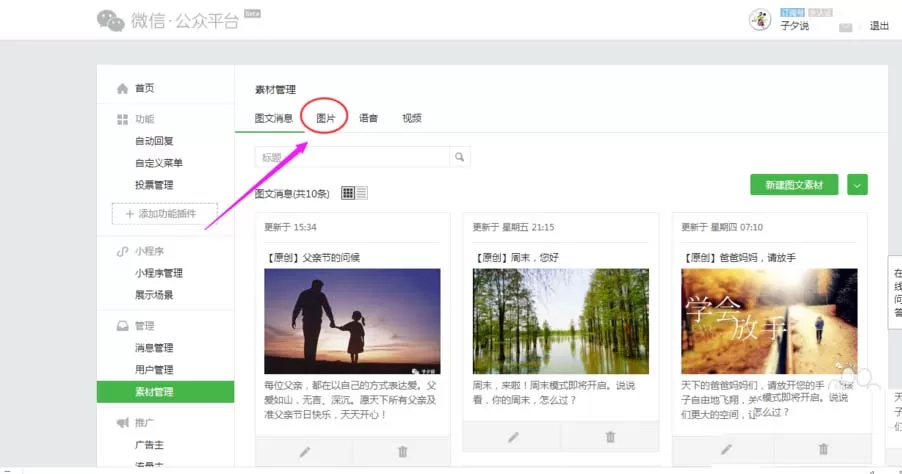Click the 【原创】爸爸妈妈，请放手 title

739,258
